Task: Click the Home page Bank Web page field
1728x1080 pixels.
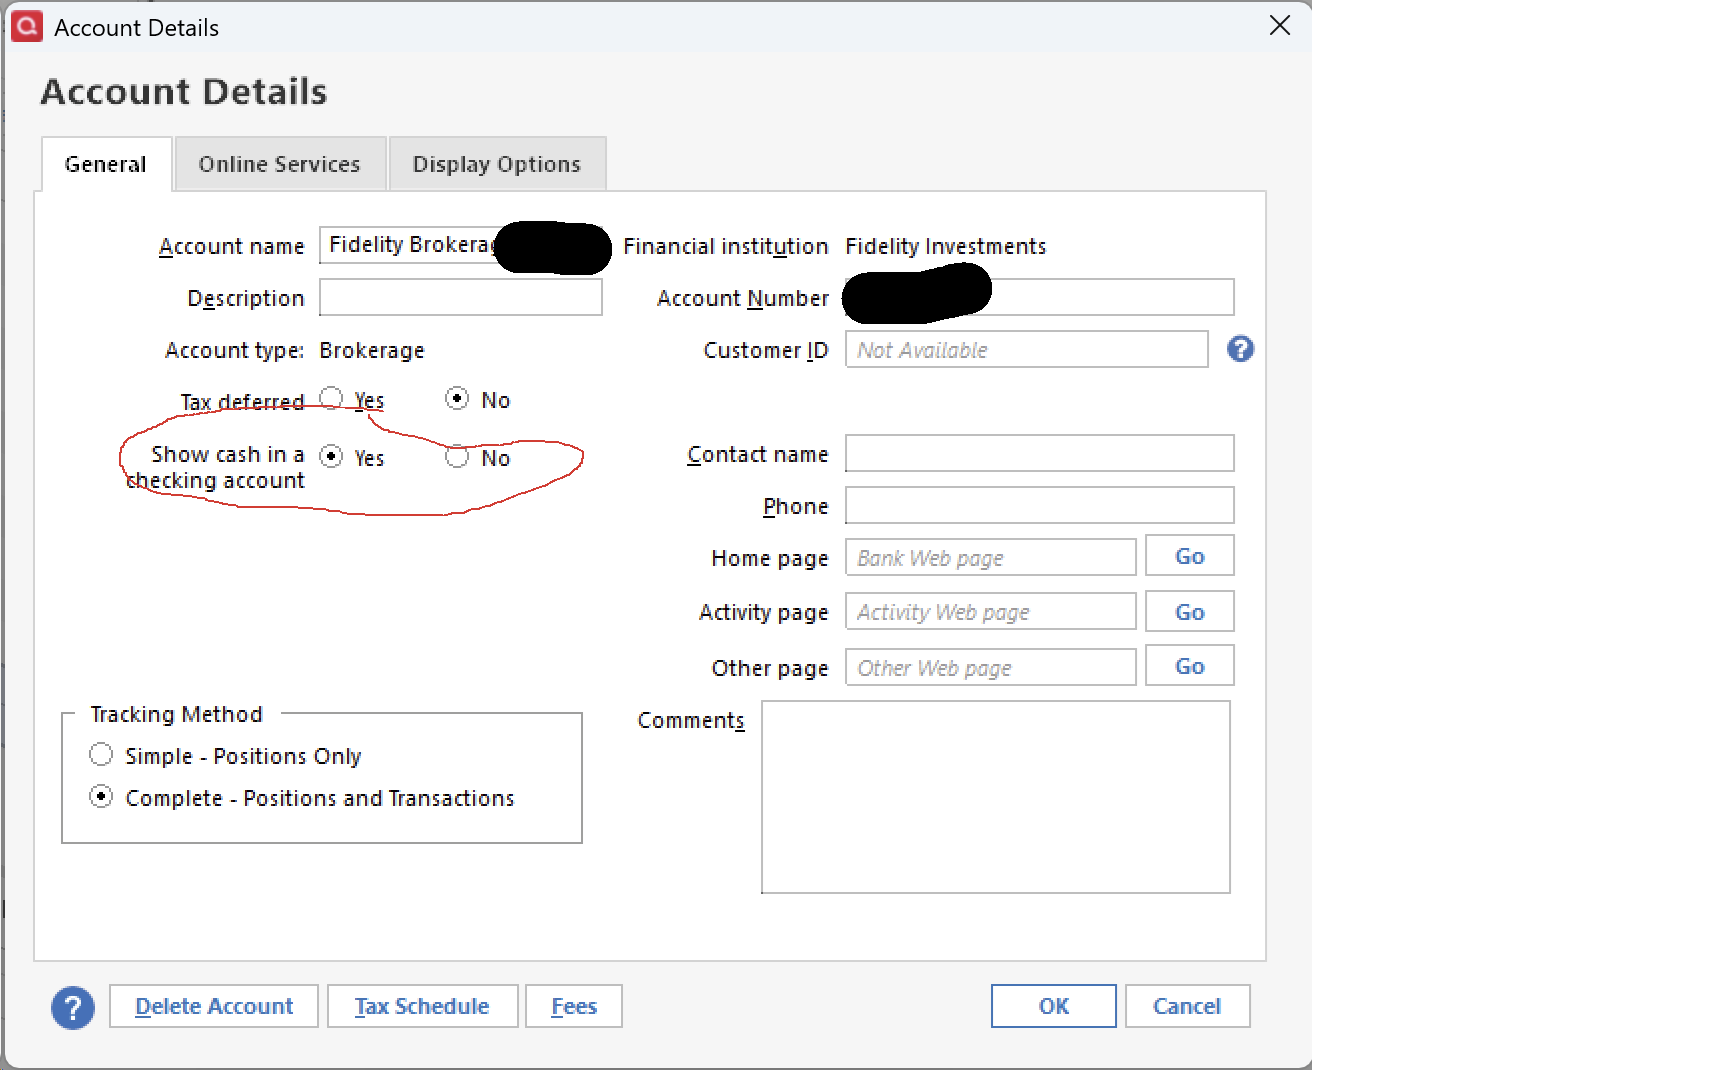Action: 991,557
